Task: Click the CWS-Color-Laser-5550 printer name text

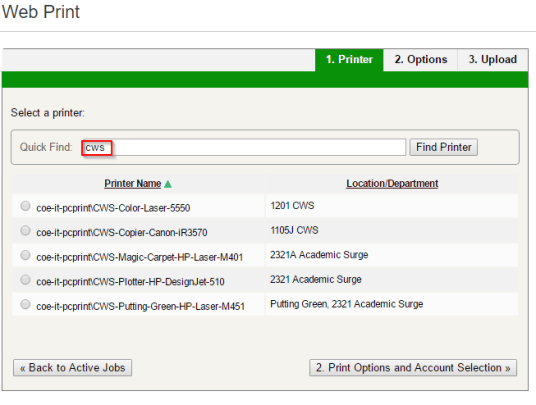Action: tap(113, 208)
